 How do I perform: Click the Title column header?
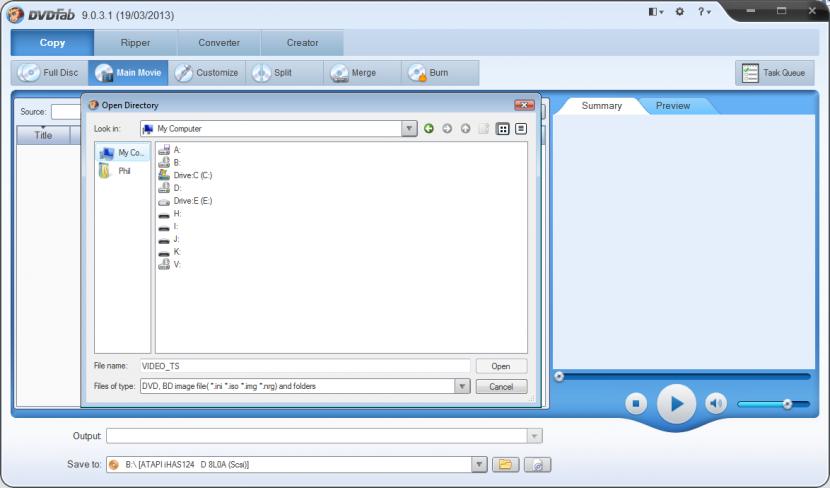pos(43,135)
